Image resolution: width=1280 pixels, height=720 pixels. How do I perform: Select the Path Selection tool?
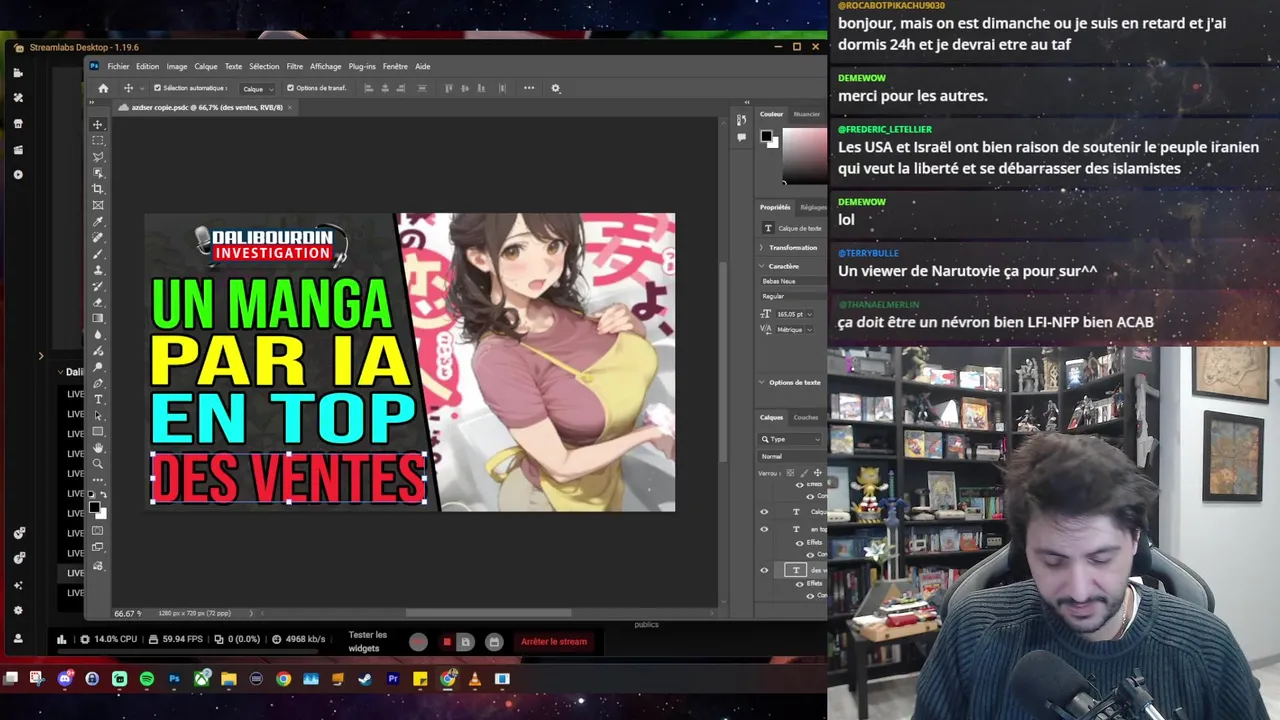tap(98, 415)
